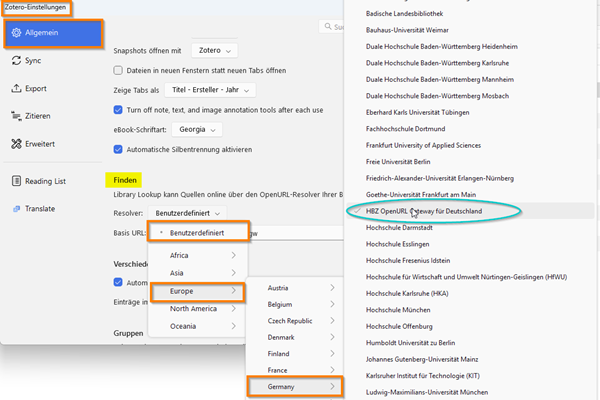
Task: Click the Translate plugin icon
Action: click(16, 209)
